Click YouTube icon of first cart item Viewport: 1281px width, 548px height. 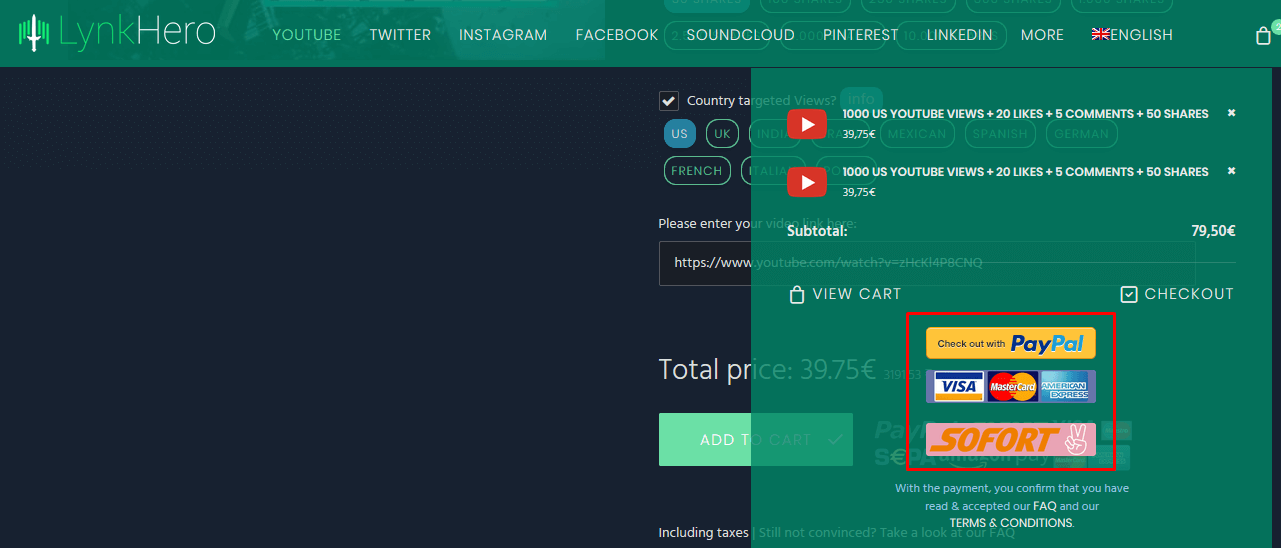pos(807,124)
